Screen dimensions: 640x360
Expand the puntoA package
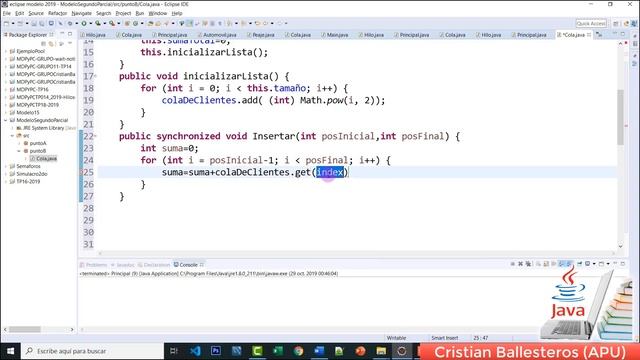pyautogui.click(x=19, y=143)
